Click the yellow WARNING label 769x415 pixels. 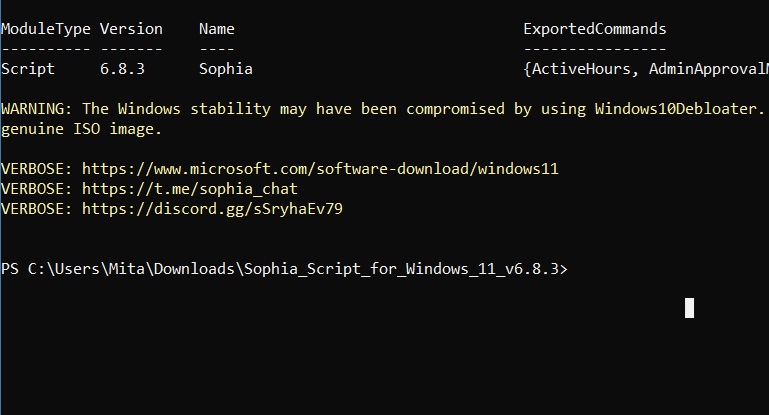click(x=36, y=109)
